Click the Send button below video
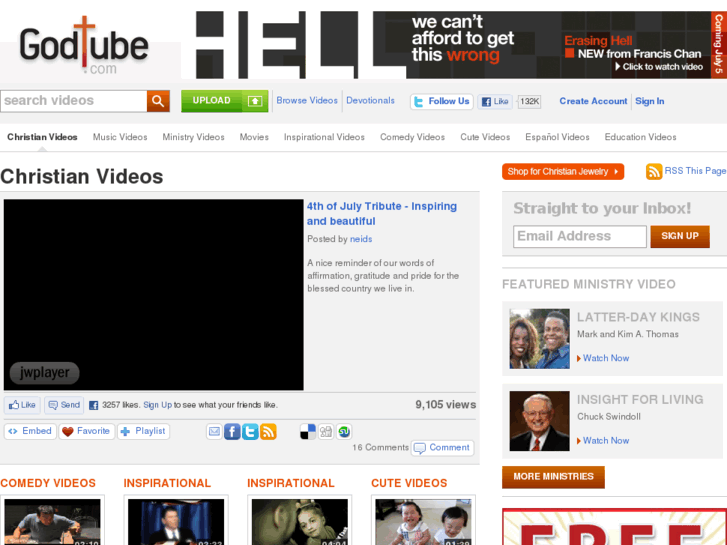Screen dimensions: 727x545 [64, 405]
